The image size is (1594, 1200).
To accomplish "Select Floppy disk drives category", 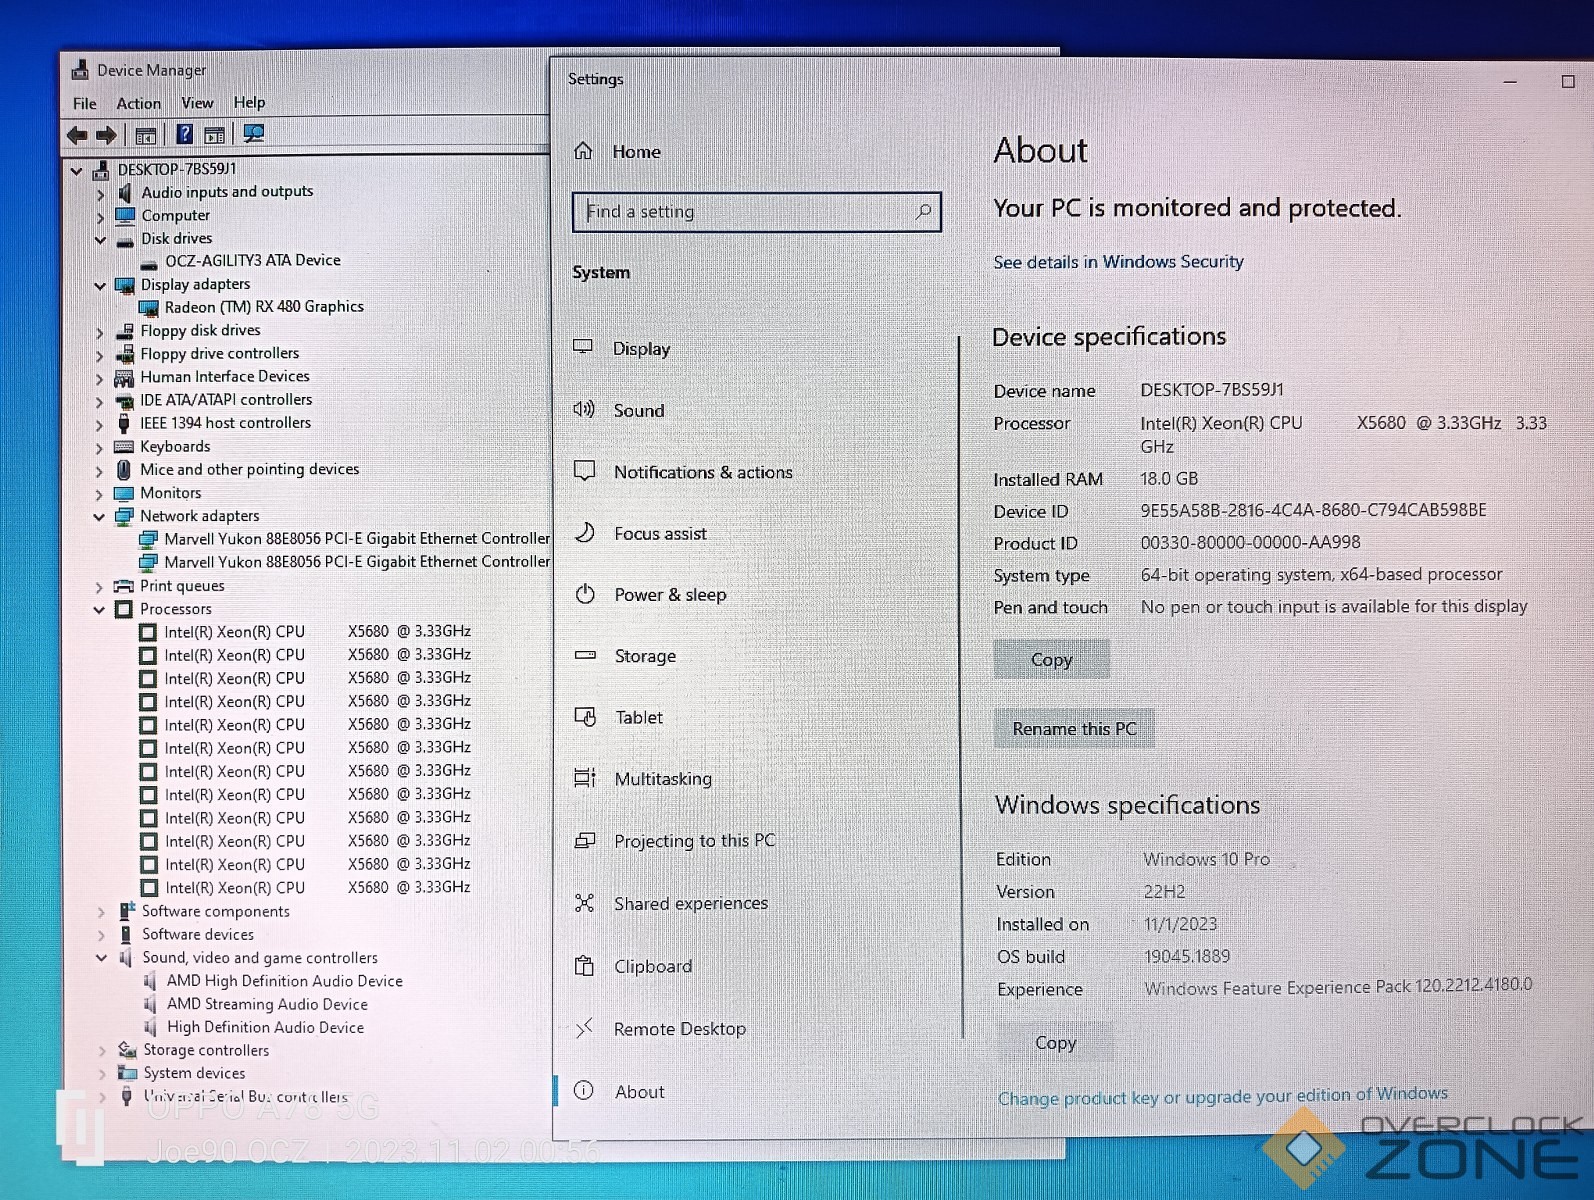I will tap(200, 331).
